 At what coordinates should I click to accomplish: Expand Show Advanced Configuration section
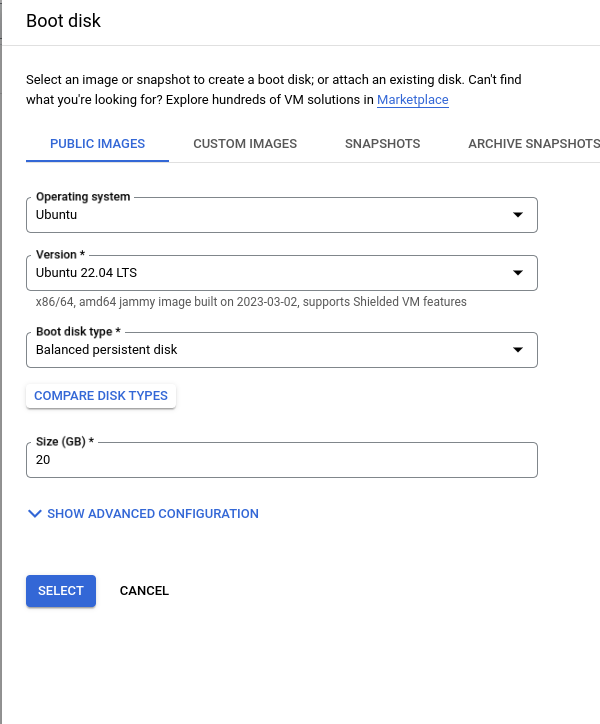tap(143, 513)
